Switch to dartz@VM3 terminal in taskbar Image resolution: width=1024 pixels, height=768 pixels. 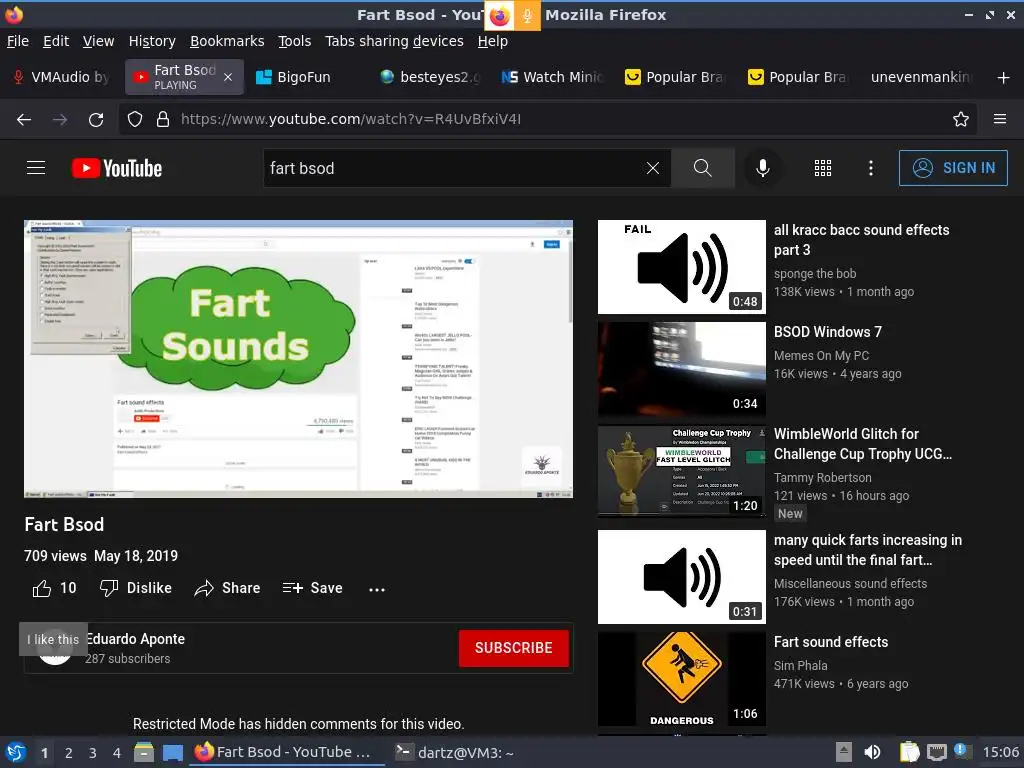pyautogui.click(x=455, y=752)
